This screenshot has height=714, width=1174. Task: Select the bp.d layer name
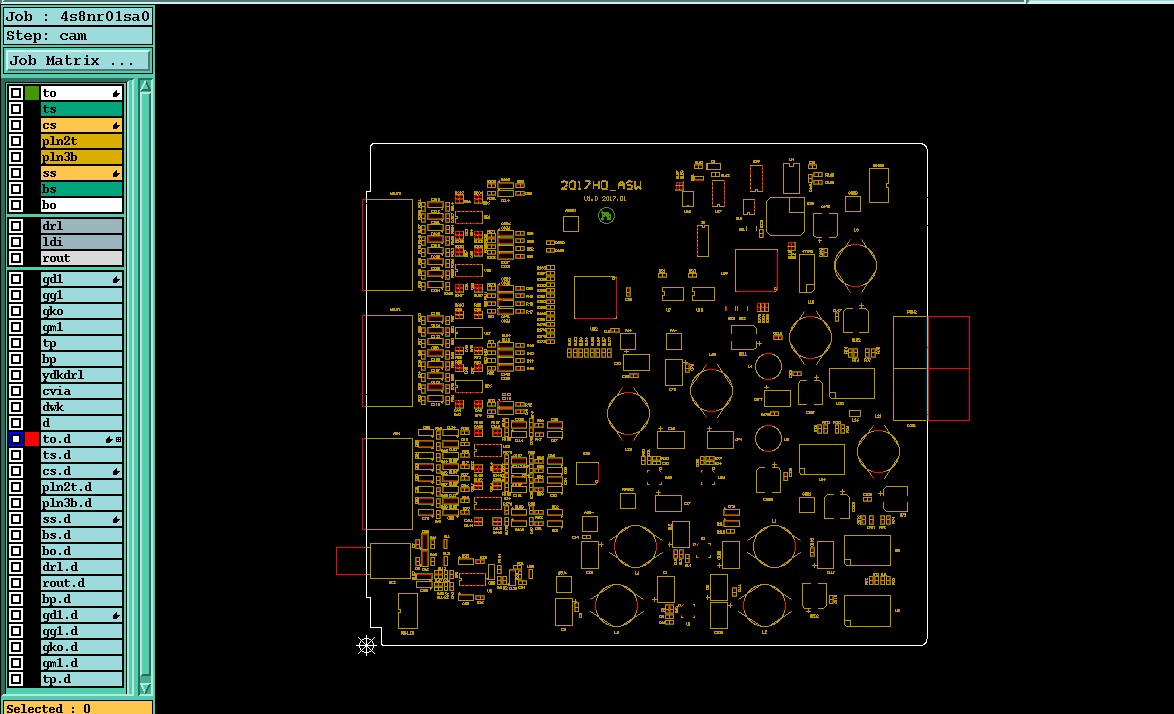pyautogui.click(x=82, y=599)
